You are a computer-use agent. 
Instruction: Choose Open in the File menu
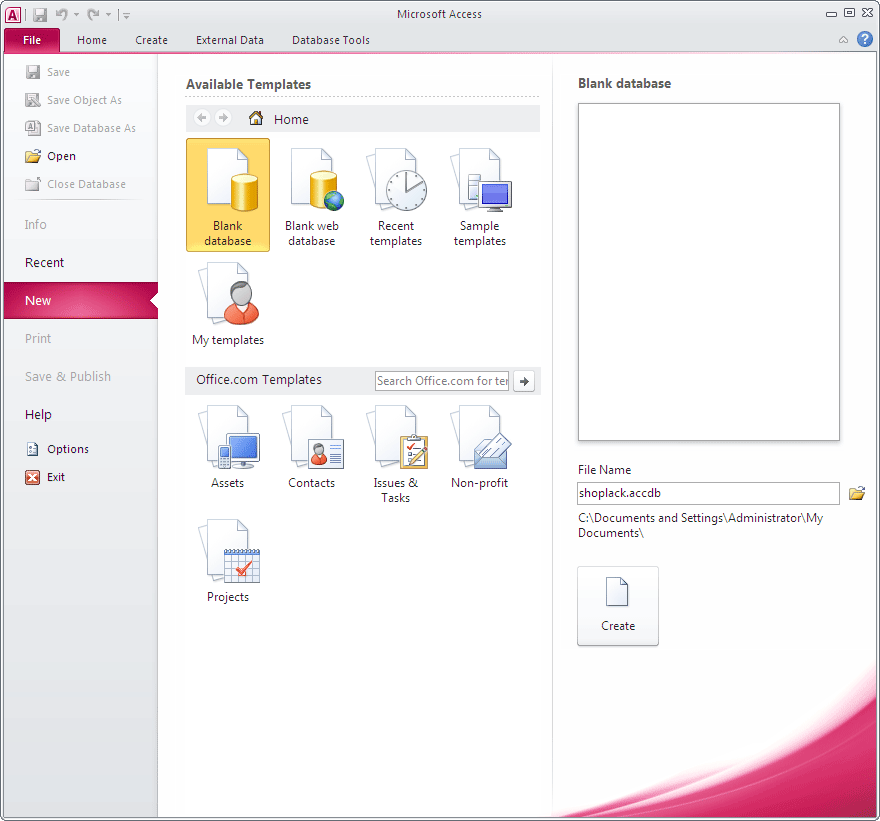tap(51, 156)
